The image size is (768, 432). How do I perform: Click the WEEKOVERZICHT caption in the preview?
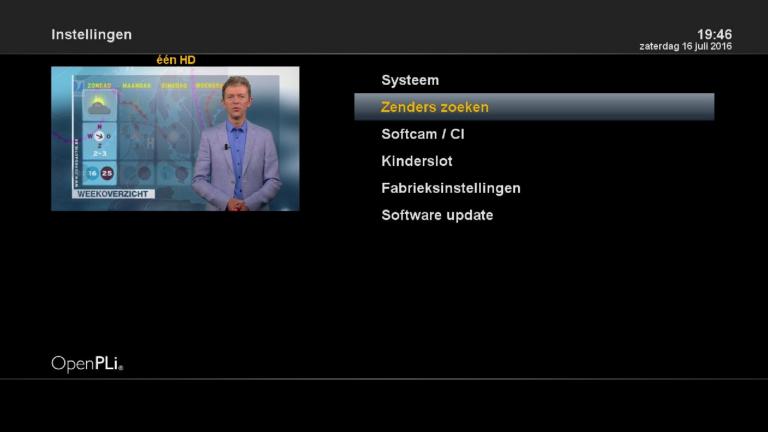coord(115,193)
